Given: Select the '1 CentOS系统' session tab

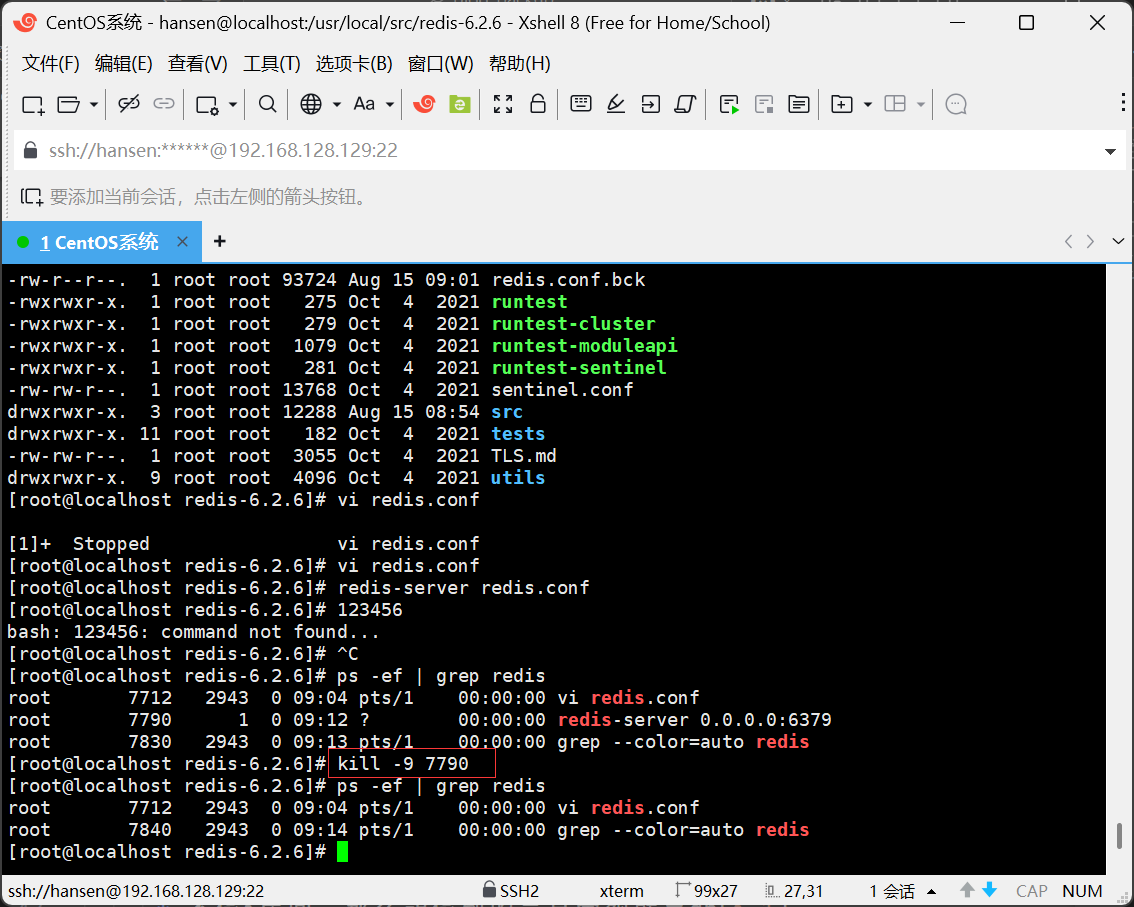Looking at the screenshot, I should (x=100, y=242).
